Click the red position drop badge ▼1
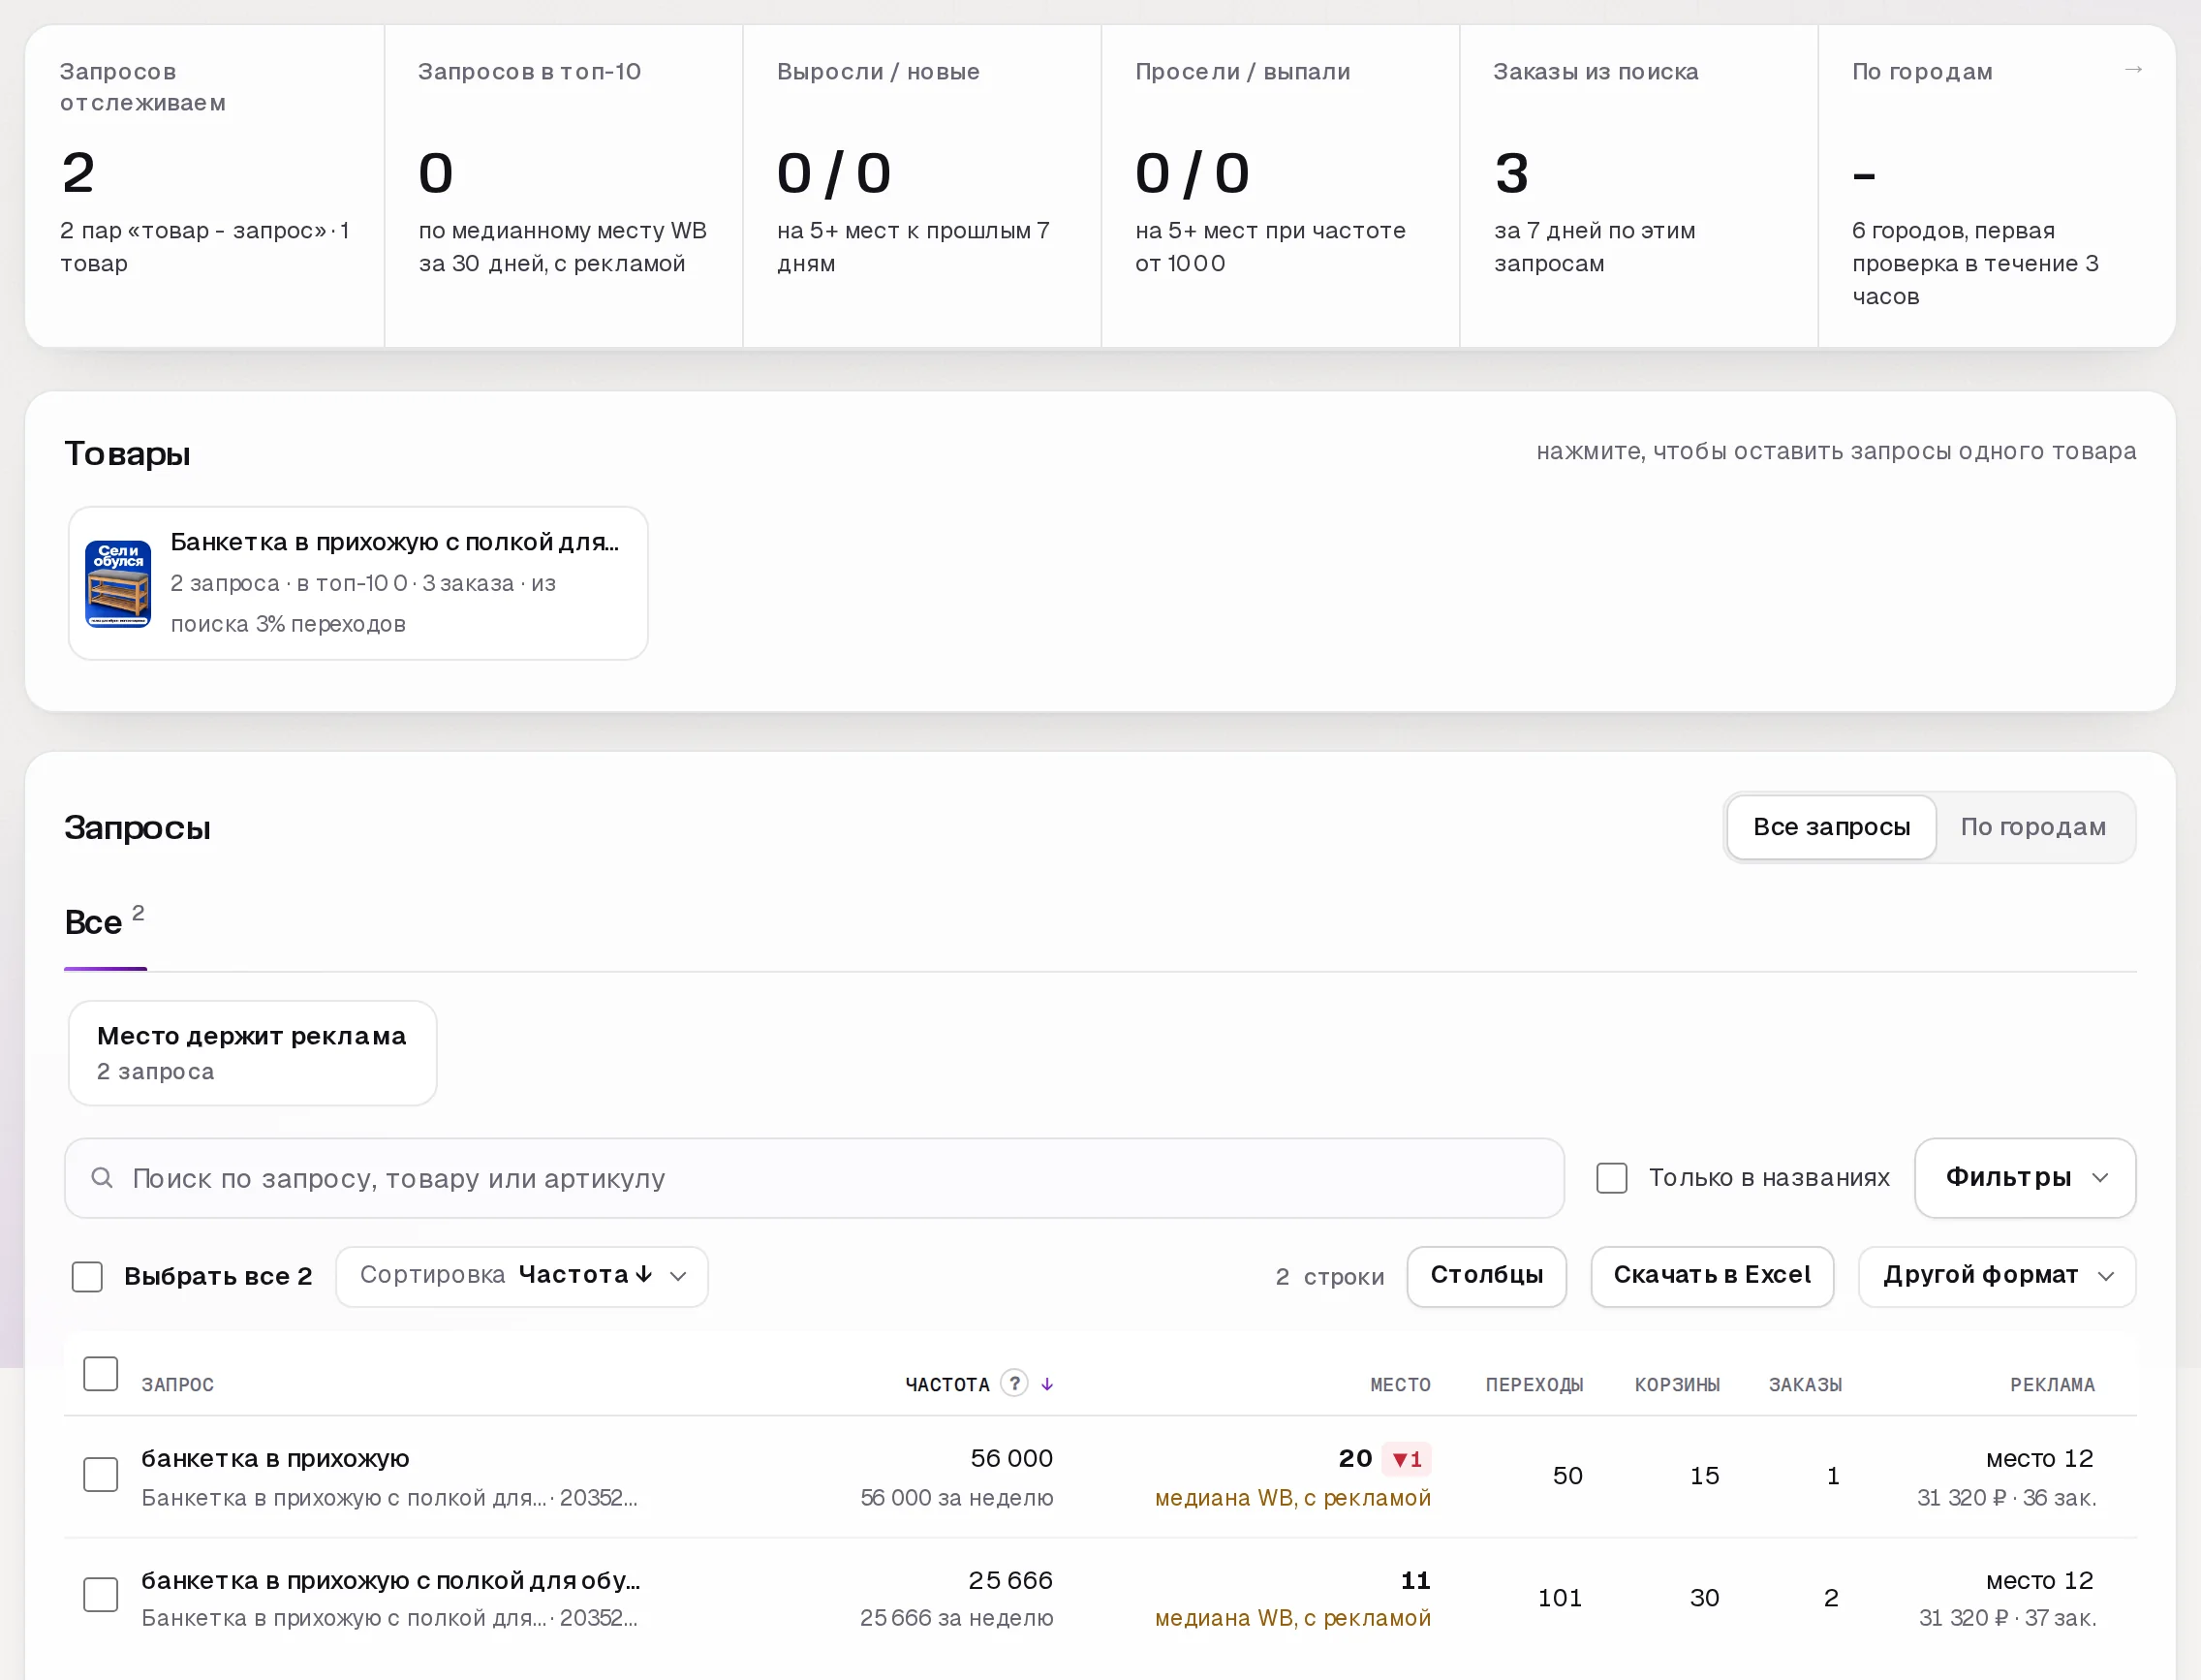Viewport: 2201px width, 1680px height. 1406,1459
